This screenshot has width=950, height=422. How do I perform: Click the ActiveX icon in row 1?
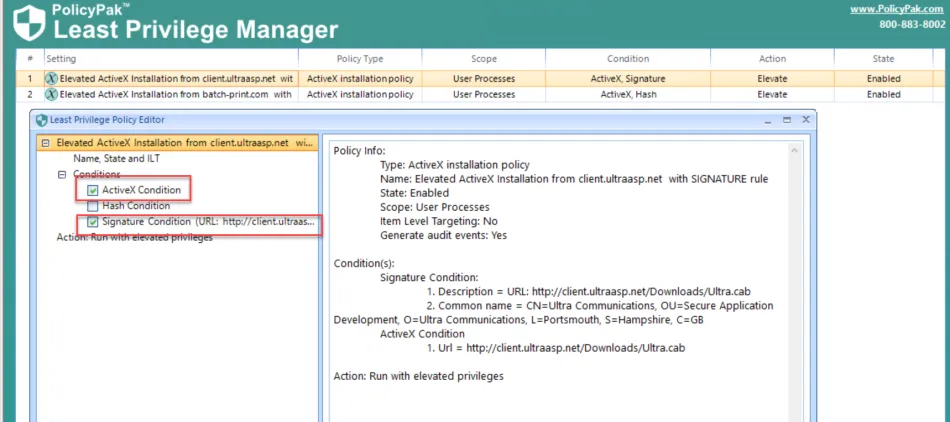(51, 78)
